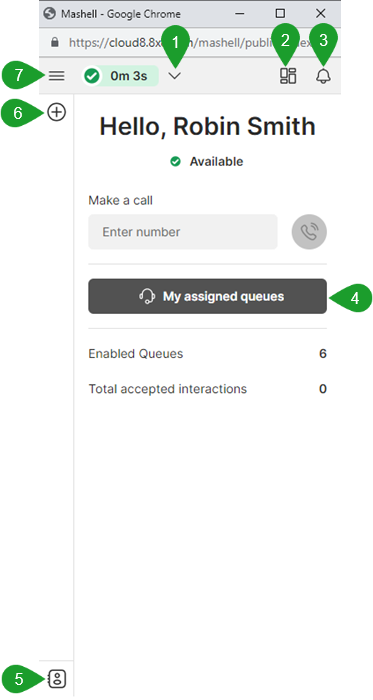Select the Enabled Queues row
Viewport: 373px width, 700px height.
point(207,354)
